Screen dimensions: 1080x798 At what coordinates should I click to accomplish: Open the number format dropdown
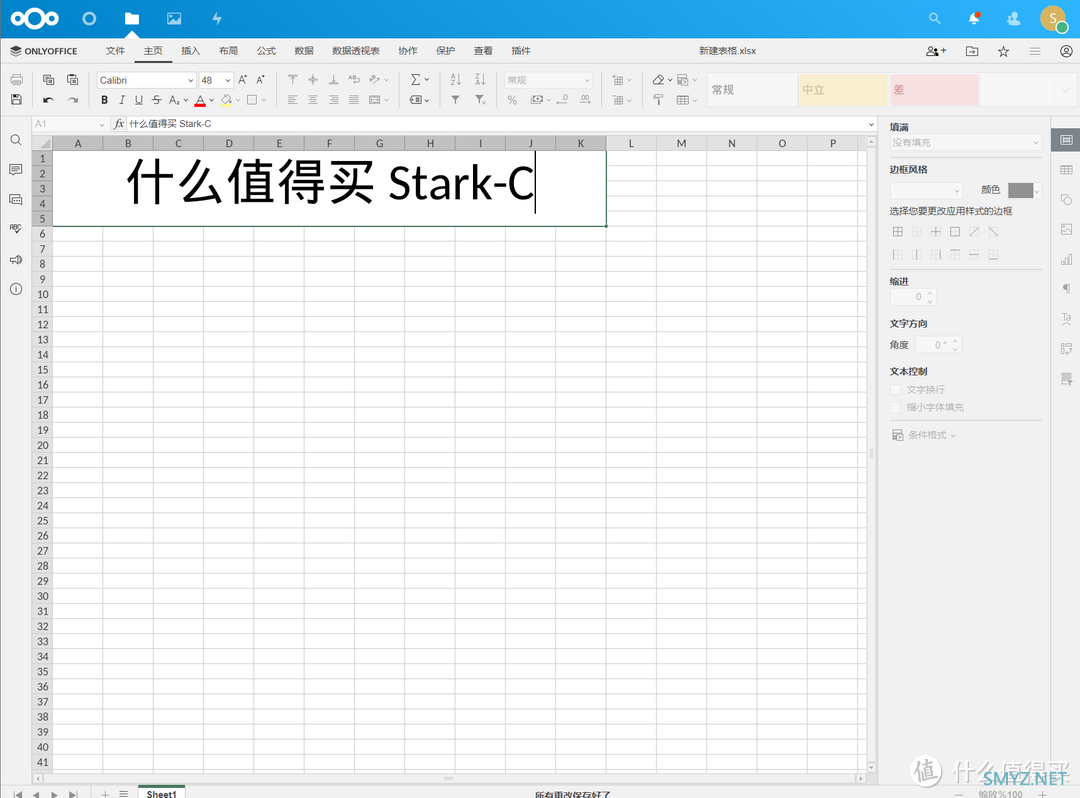(548, 80)
